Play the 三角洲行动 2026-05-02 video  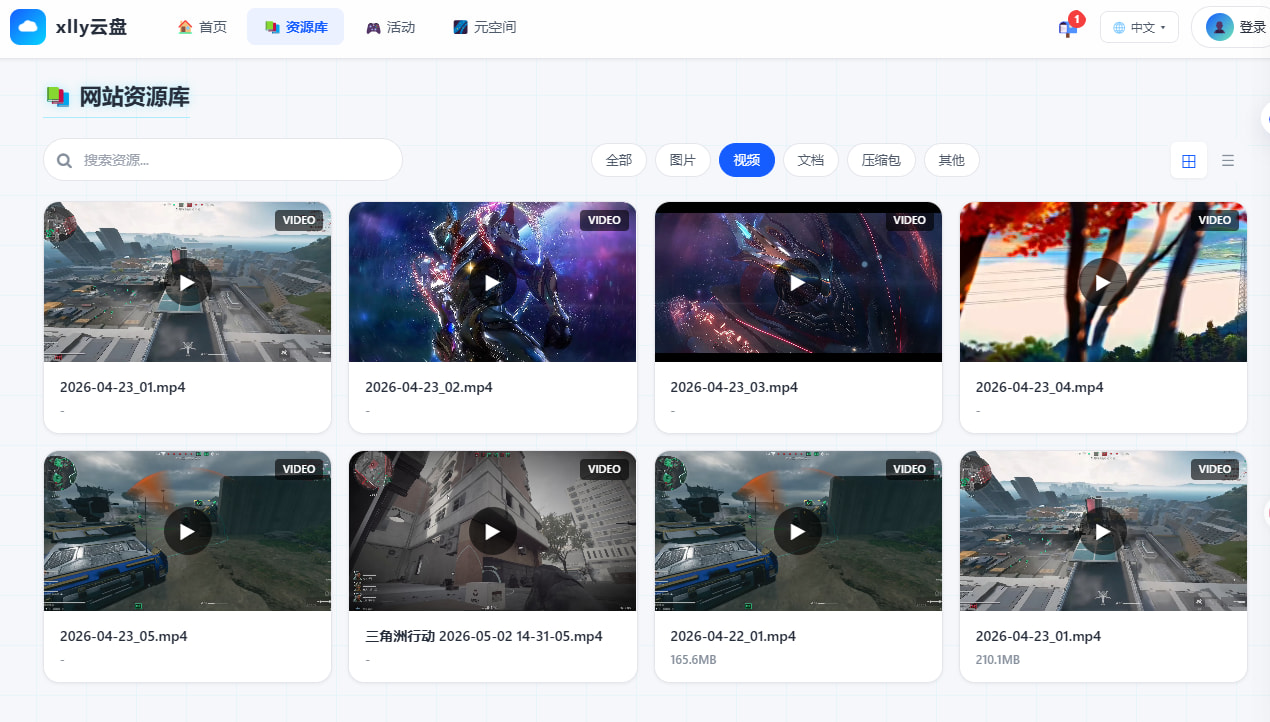point(492,532)
